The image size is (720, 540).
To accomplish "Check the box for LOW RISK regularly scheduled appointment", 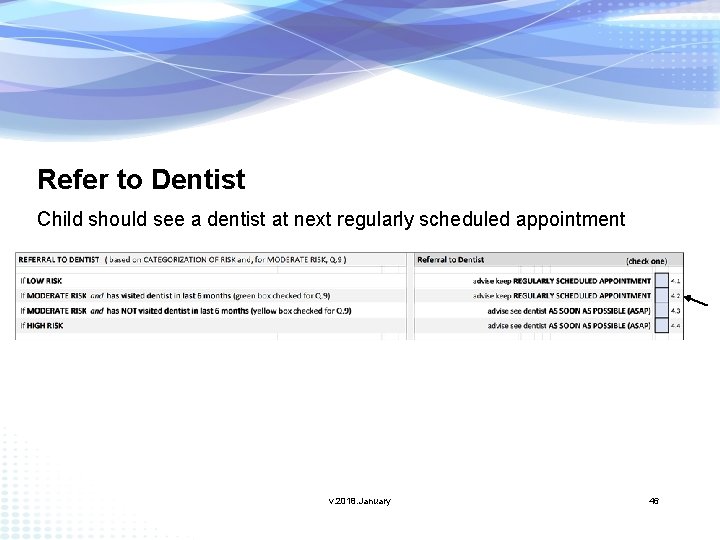I will click(x=662, y=280).
